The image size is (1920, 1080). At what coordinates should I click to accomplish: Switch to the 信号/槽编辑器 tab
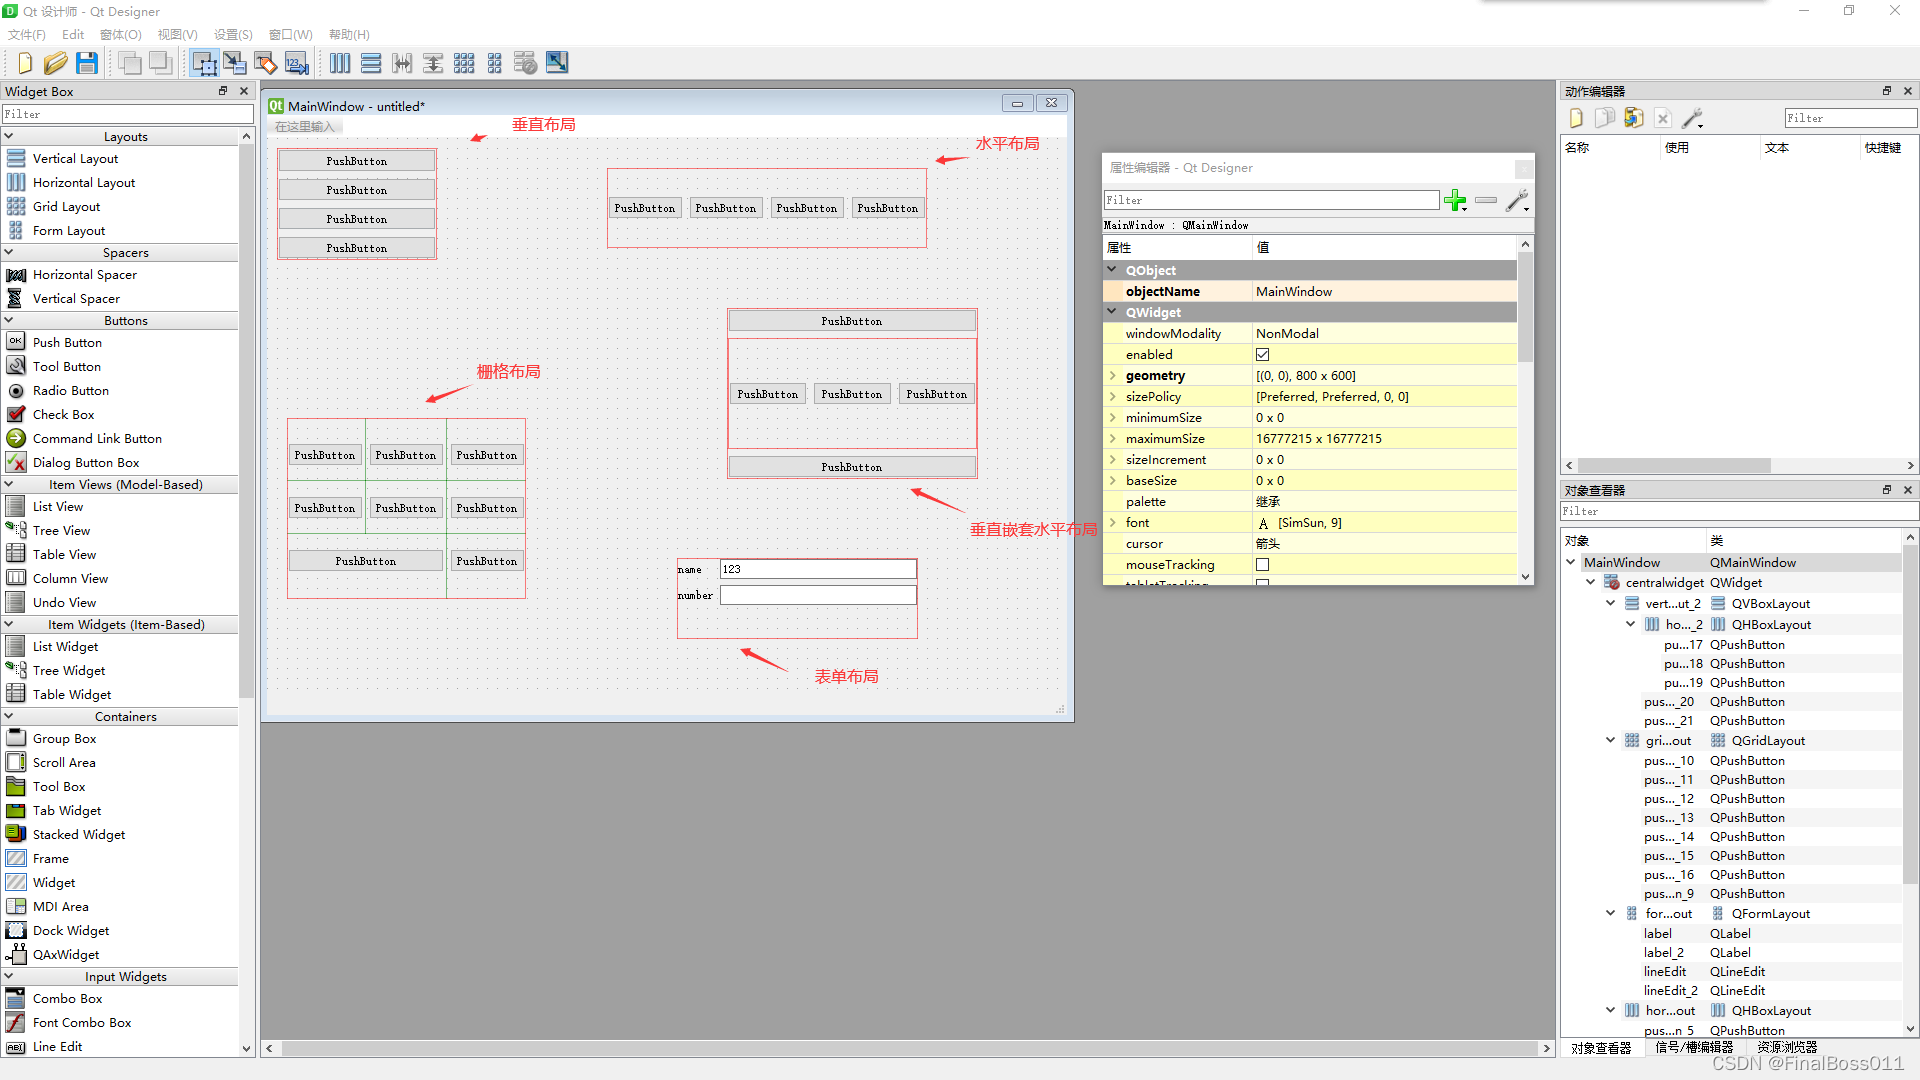click(1694, 1047)
